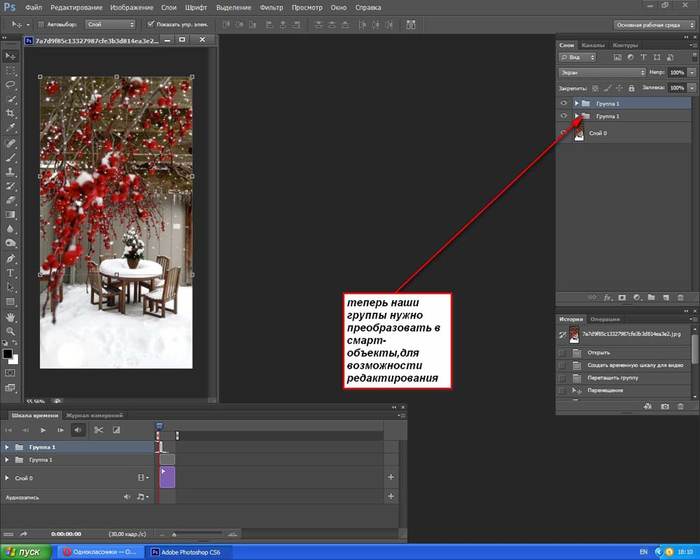Open the Экран blend mode dropdown
Image resolution: width=700 pixels, height=560 pixels.
(x=602, y=72)
